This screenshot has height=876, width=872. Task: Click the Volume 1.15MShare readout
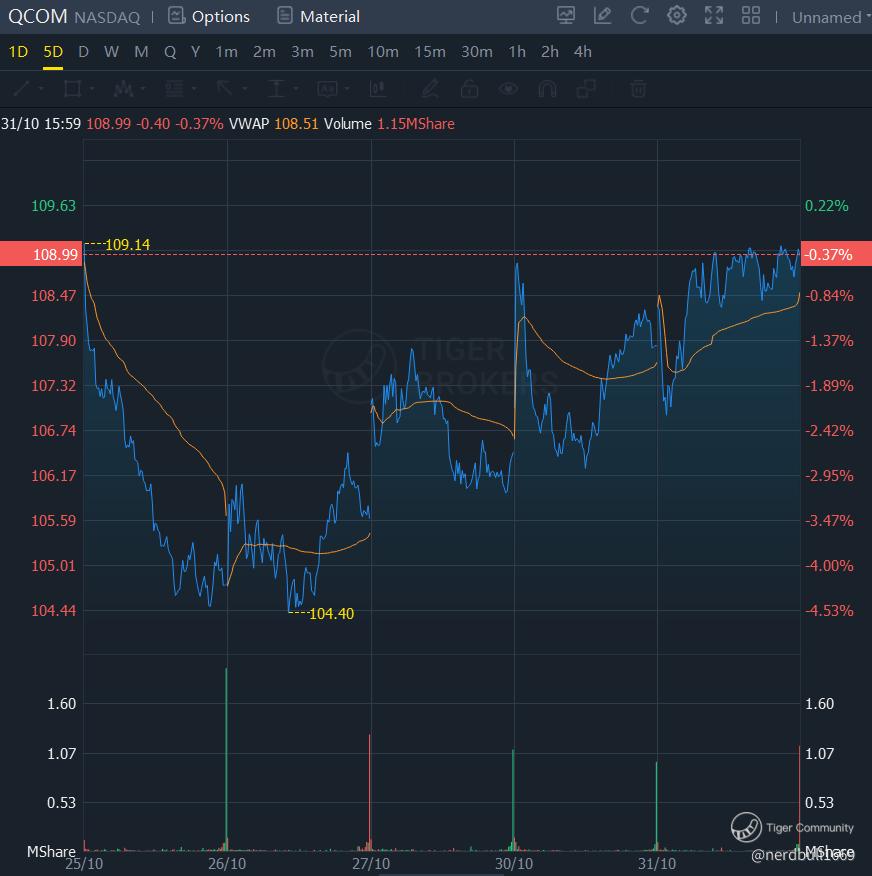coord(389,123)
